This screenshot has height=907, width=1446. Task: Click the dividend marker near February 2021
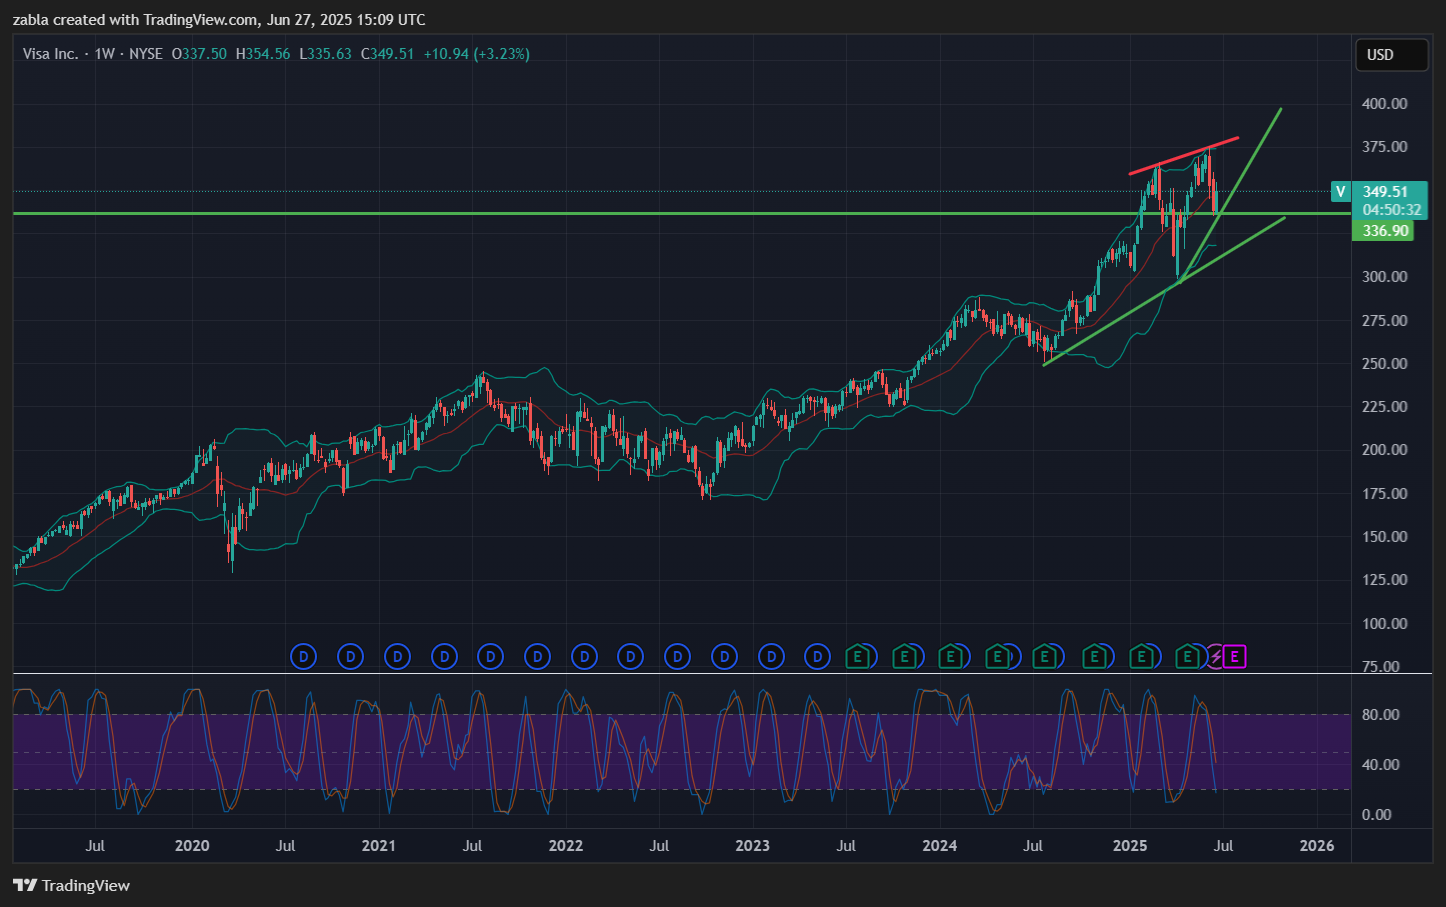pyautogui.click(x=398, y=657)
